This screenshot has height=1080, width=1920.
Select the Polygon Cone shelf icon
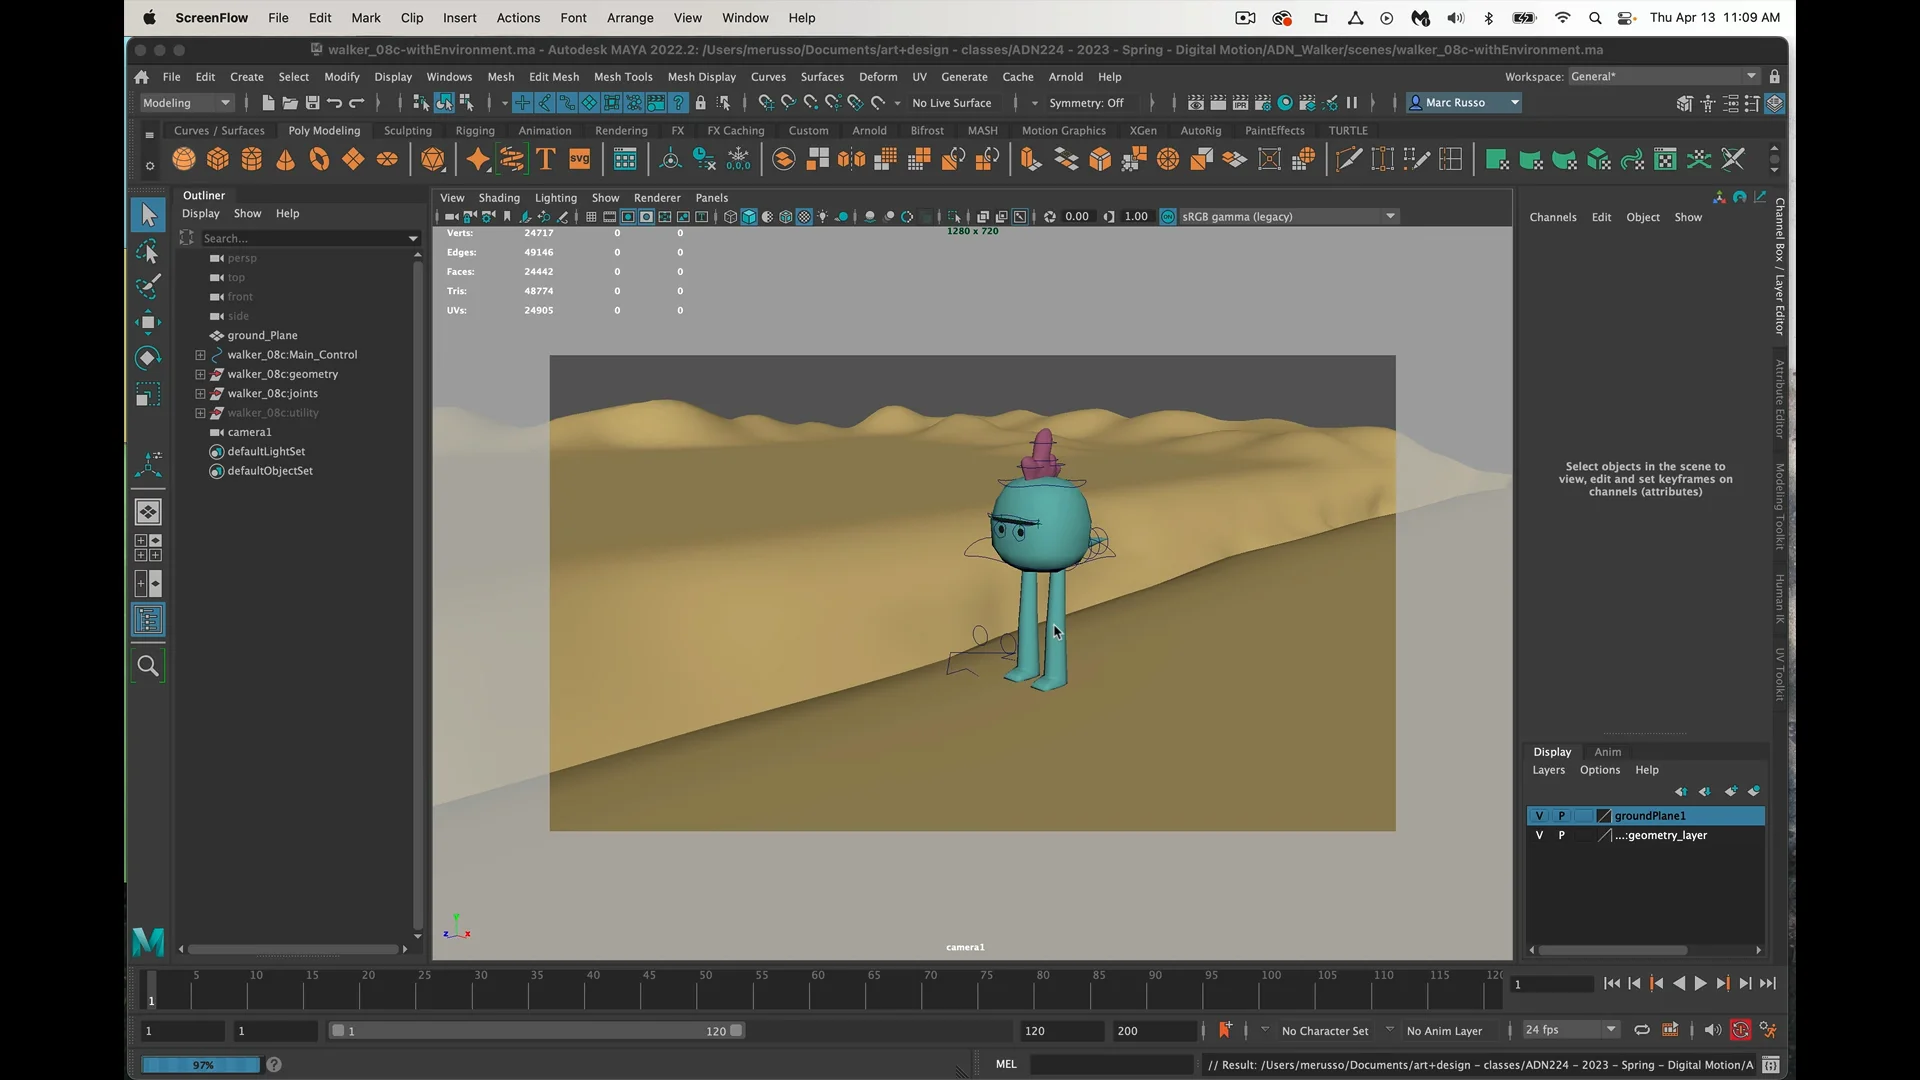pos(285,159)
